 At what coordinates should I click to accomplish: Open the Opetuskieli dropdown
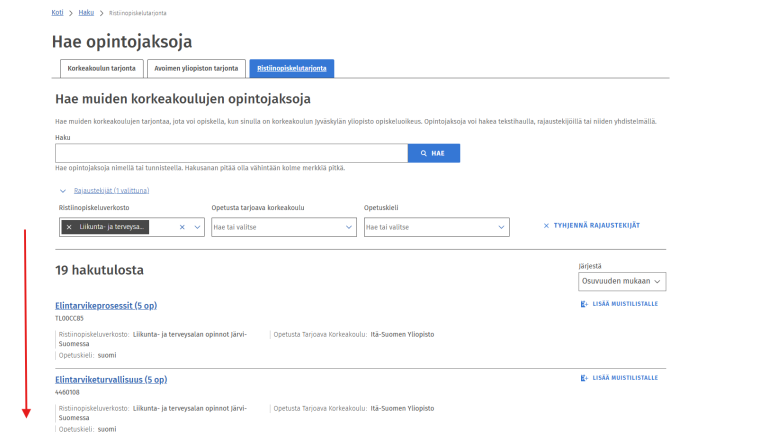(436, 227)
